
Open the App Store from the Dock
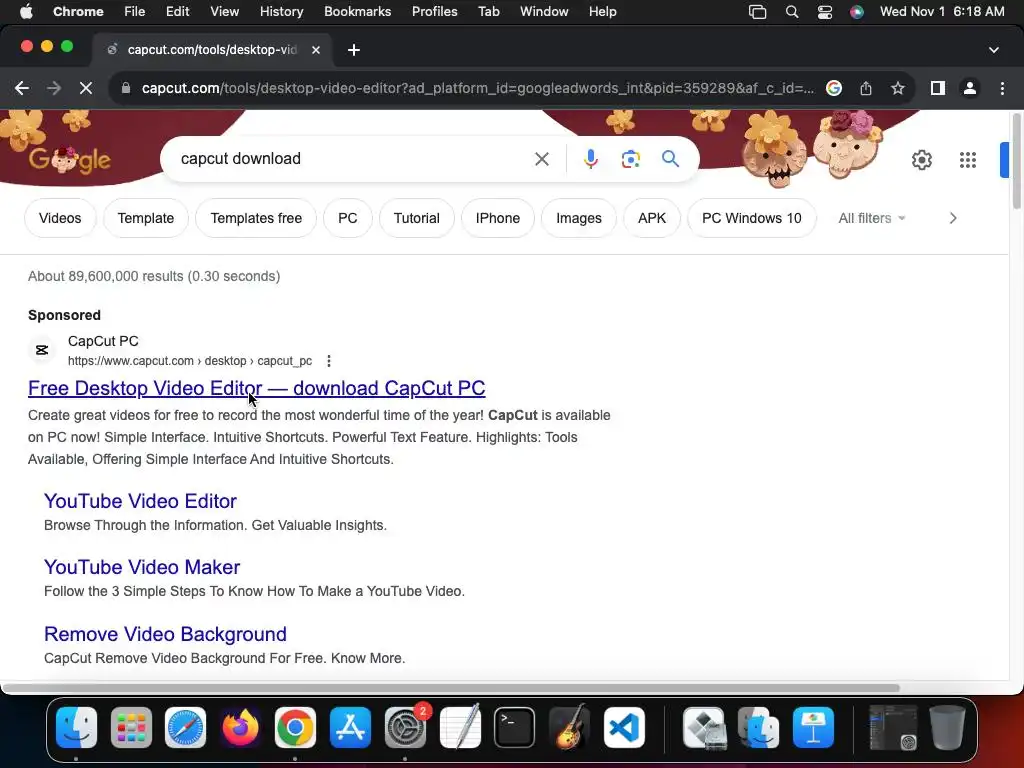(350, 728)
